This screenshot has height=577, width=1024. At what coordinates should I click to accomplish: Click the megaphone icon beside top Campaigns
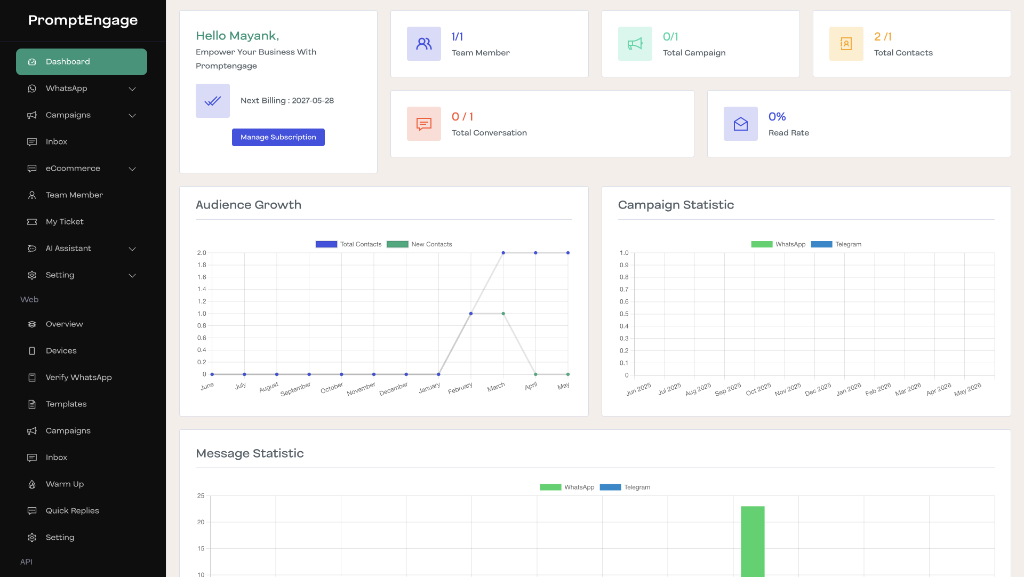(x=32, y=115)
